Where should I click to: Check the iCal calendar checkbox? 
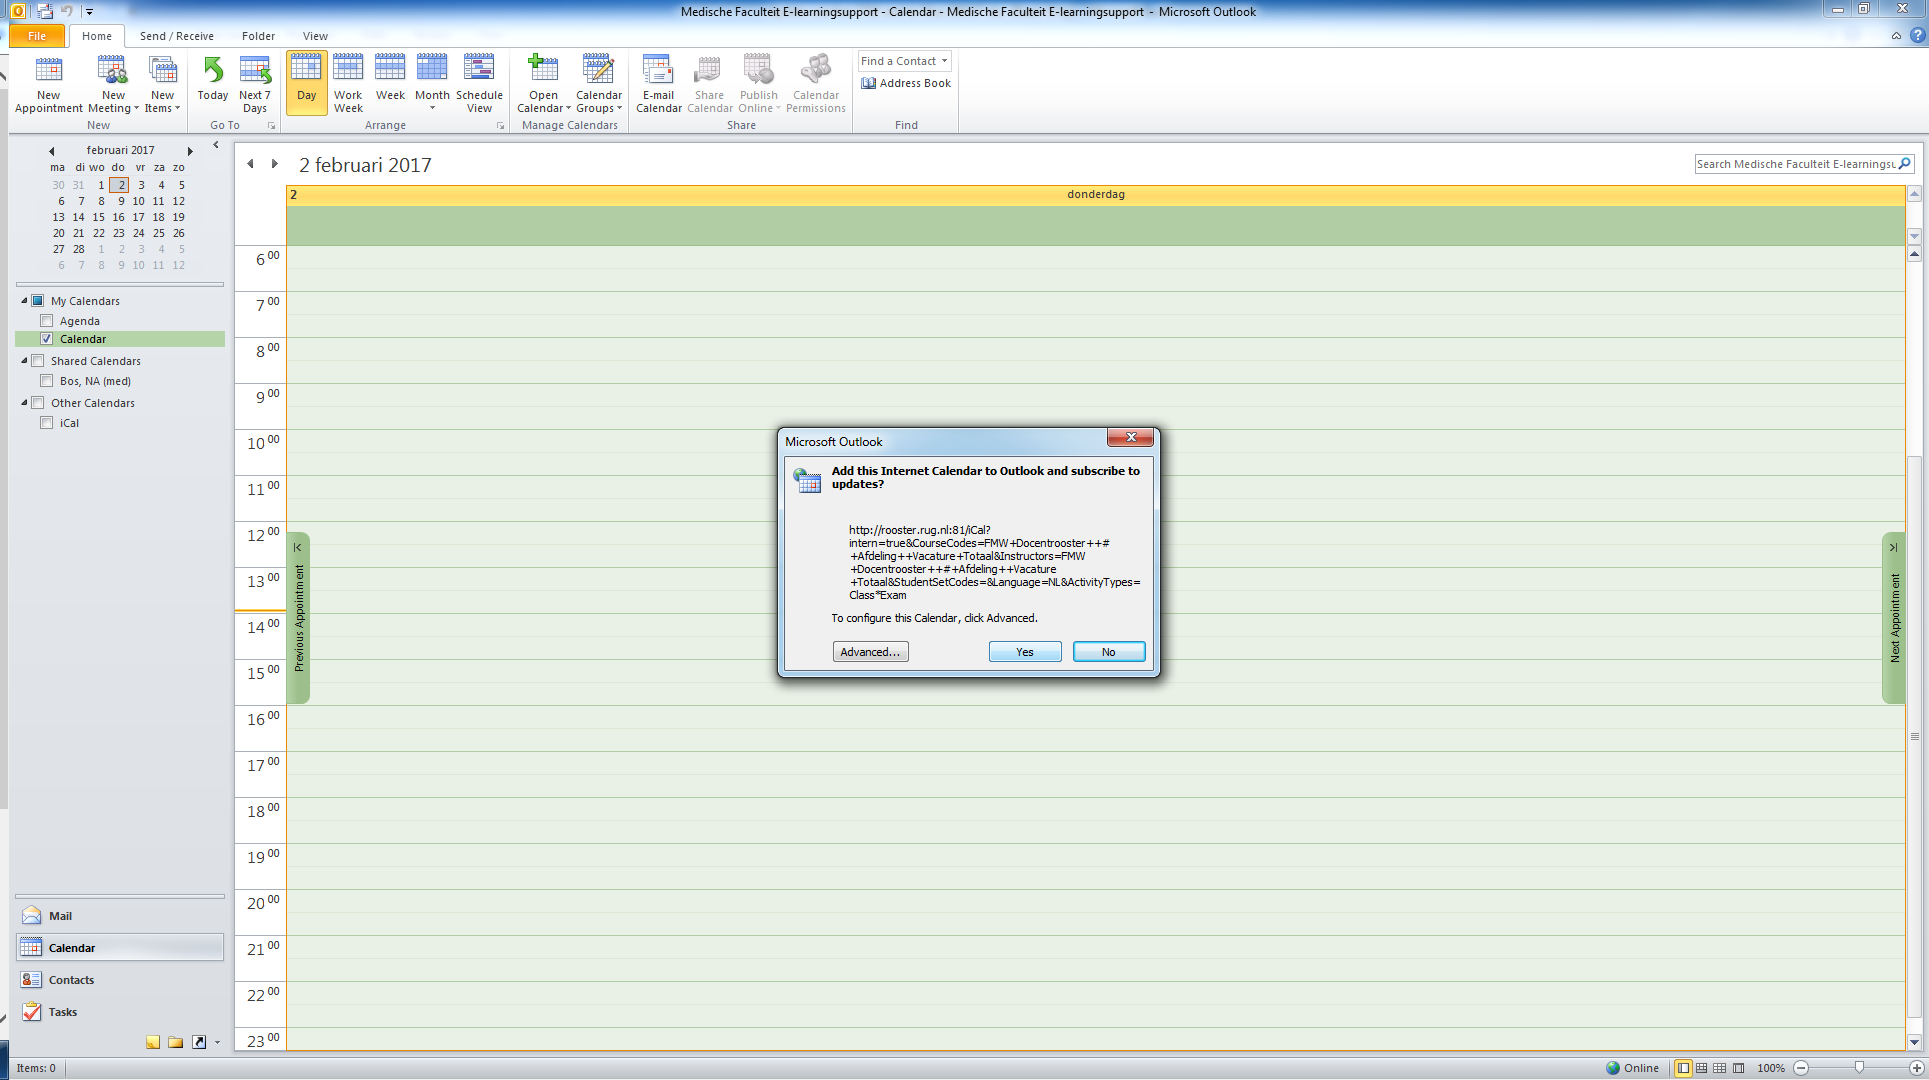[x=46, y=423]
